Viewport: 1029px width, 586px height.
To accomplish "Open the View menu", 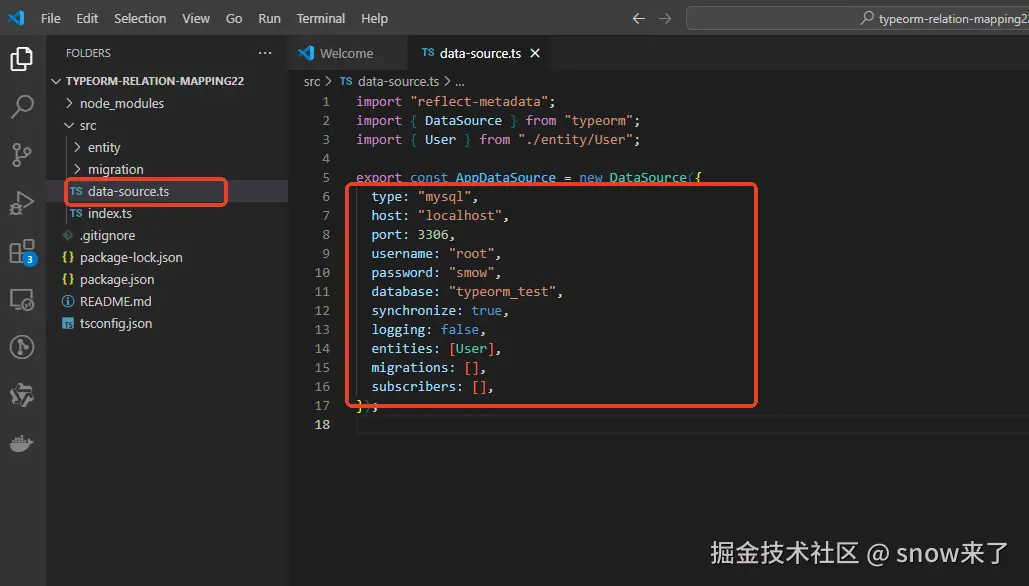I will [196, 18].
